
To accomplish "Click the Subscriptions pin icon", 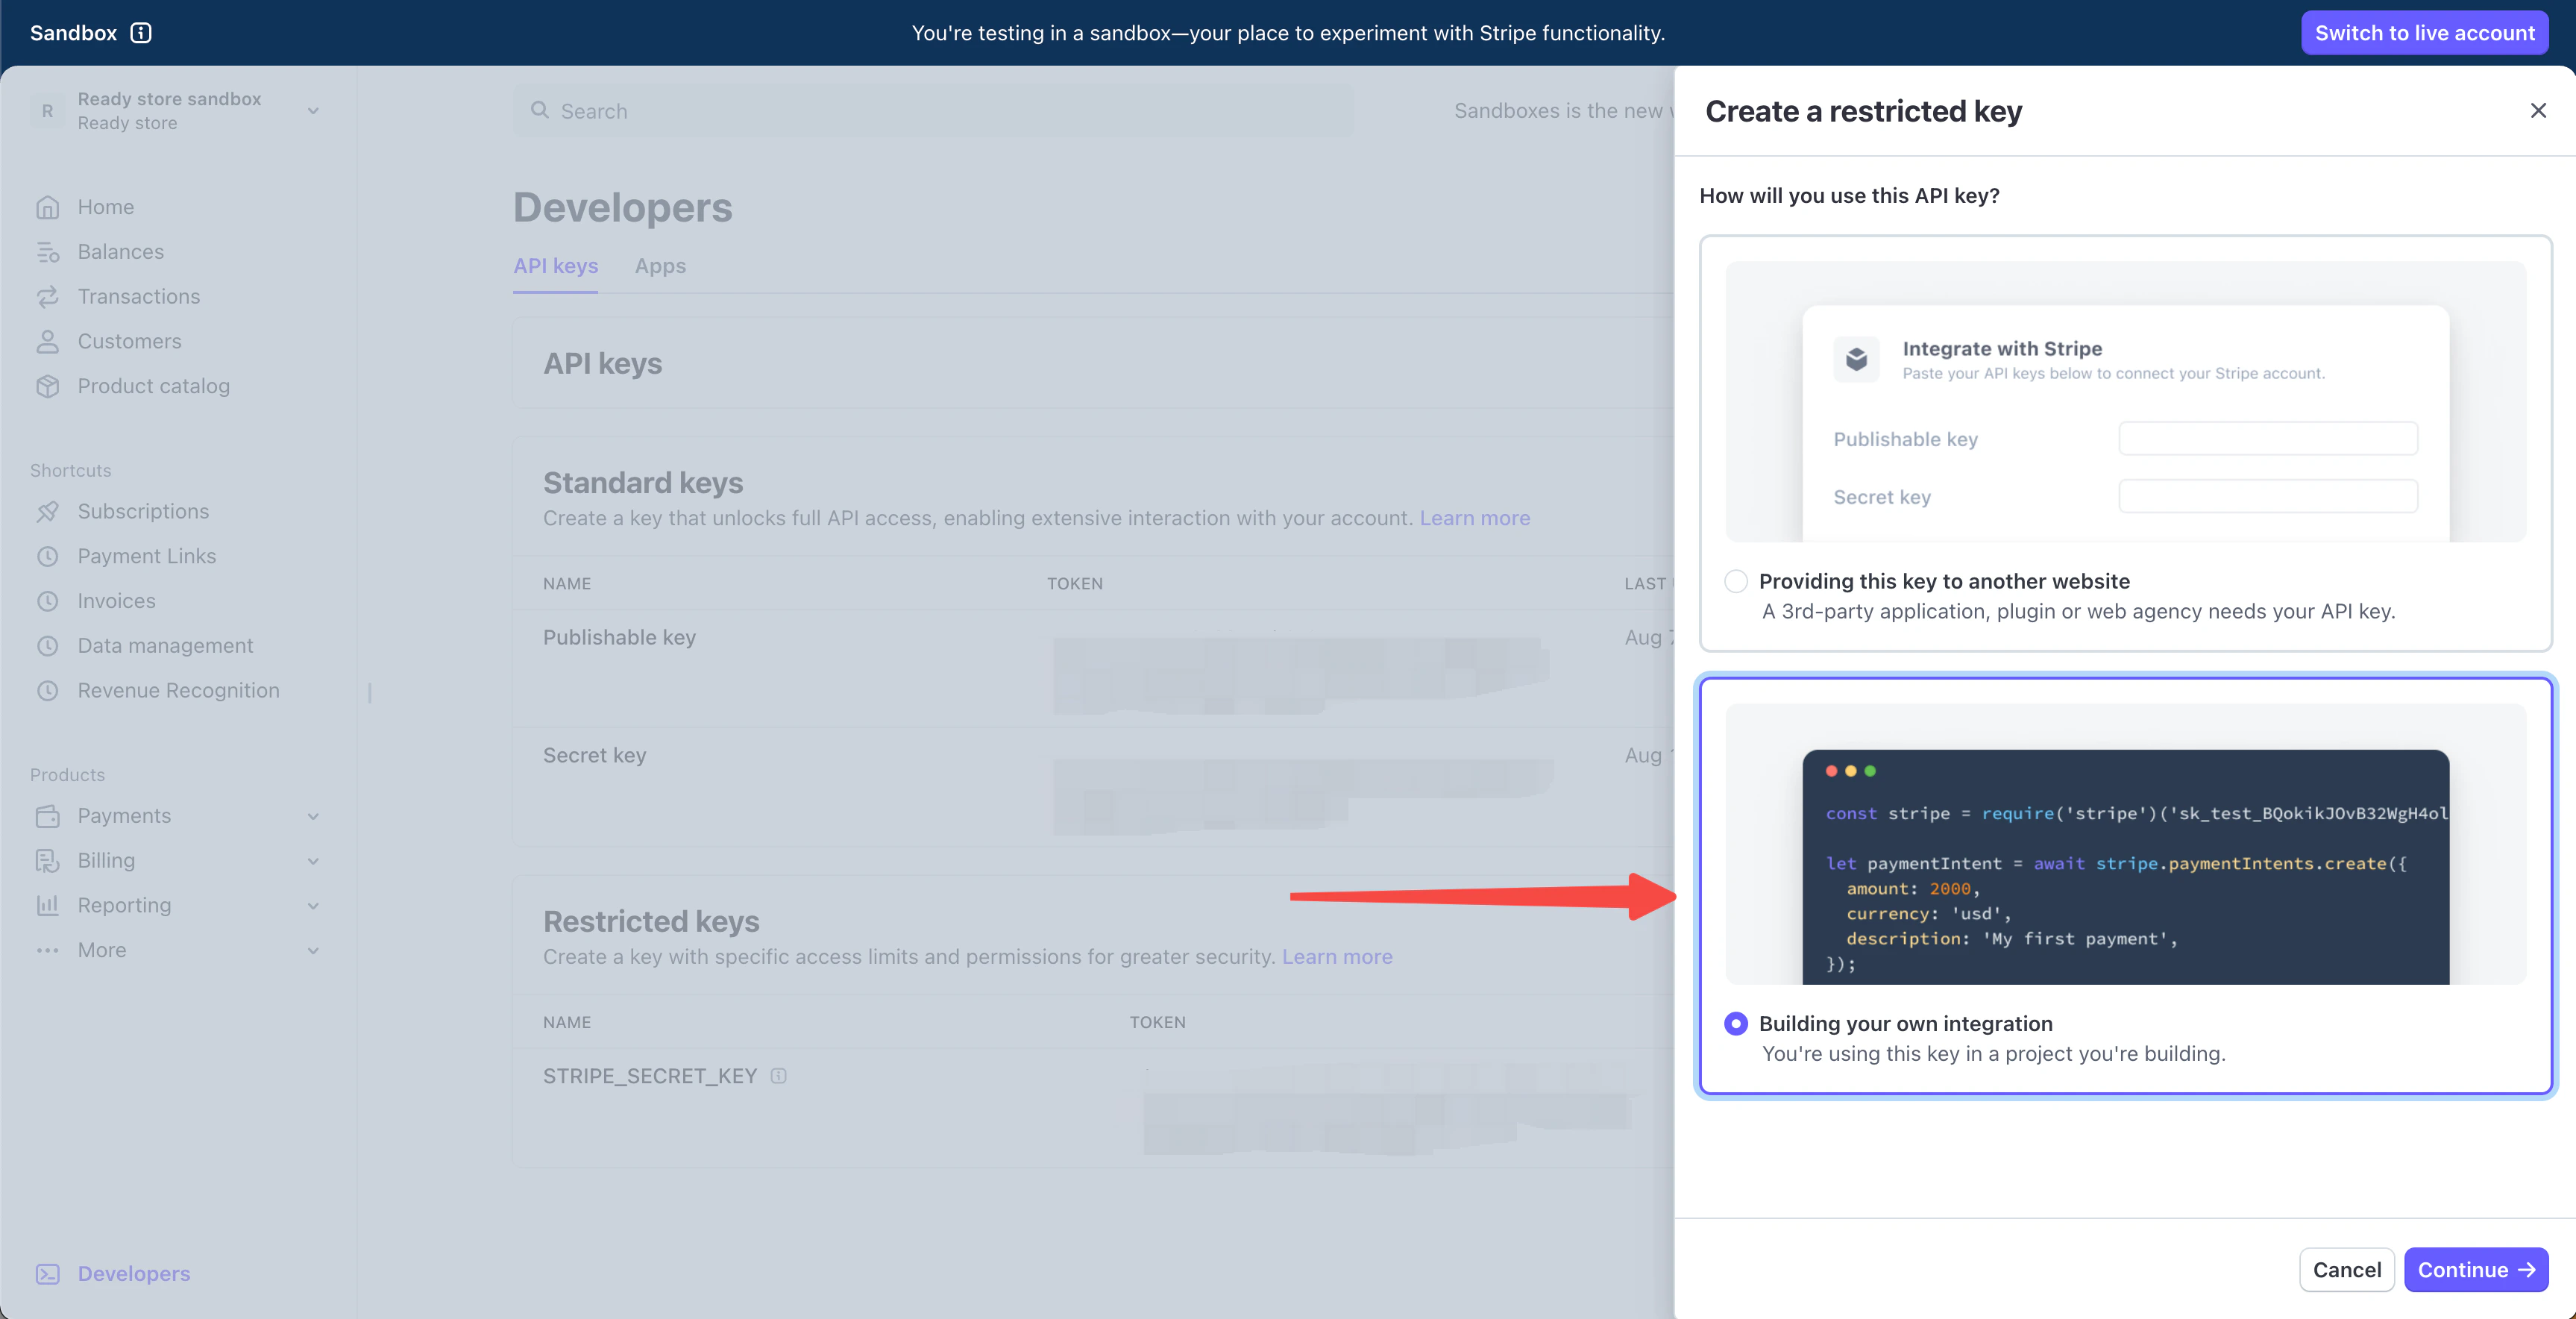I will (48, 512).
